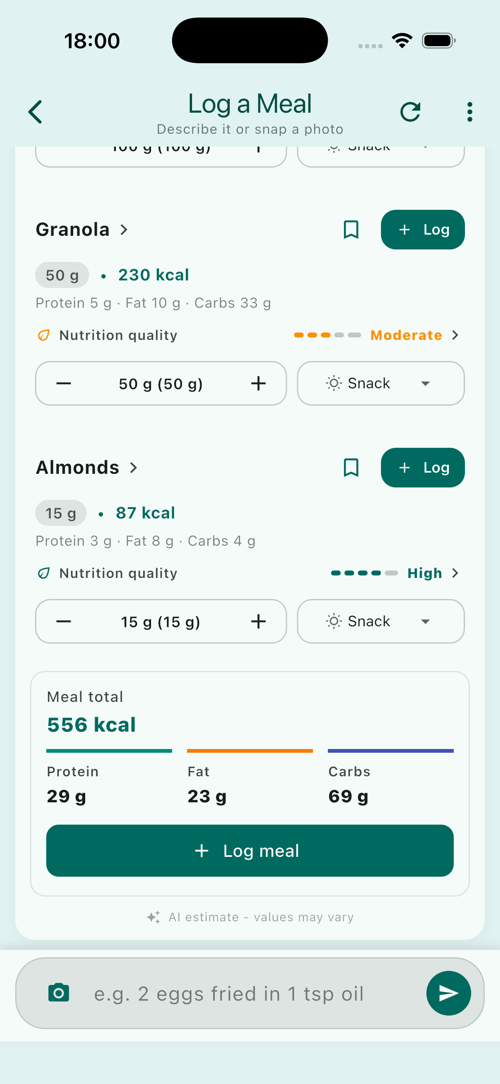
Task: Bookmark the Granola item
Action: pyautogui.click(x=351, y=230)
